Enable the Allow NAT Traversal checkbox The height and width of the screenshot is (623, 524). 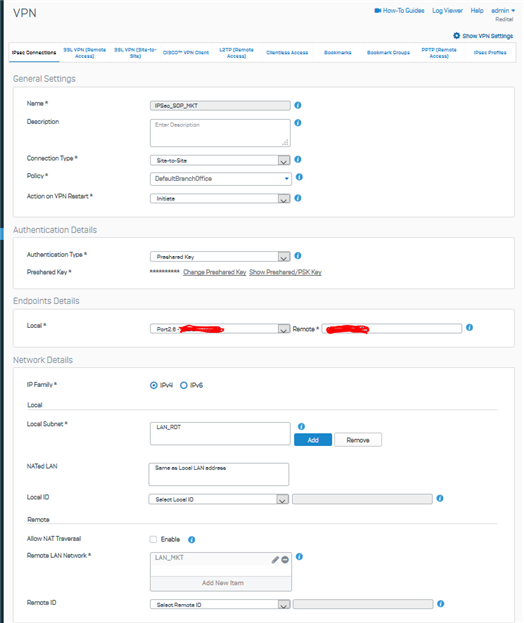153,539
